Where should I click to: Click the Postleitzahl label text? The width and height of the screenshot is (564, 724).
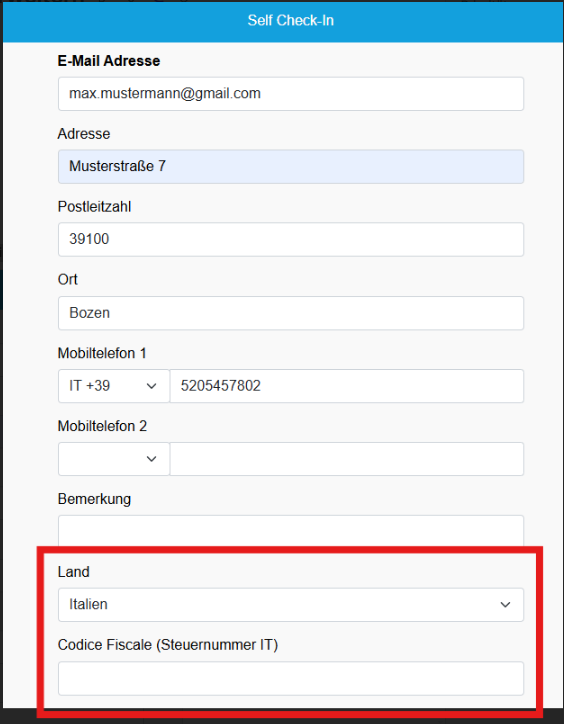94,206
